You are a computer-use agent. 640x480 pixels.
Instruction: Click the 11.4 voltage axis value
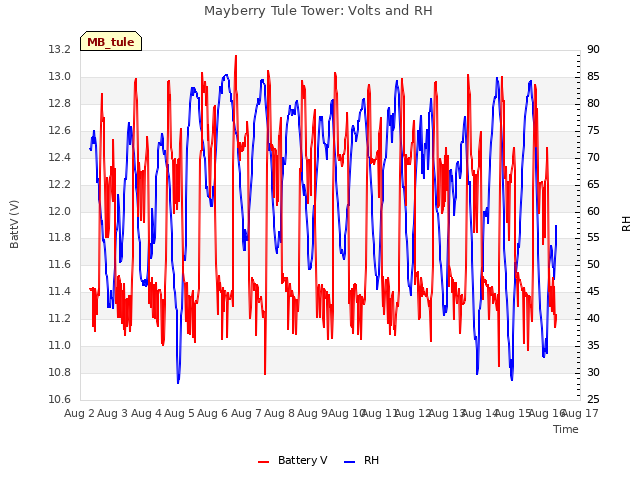click(x=60, y=291)
